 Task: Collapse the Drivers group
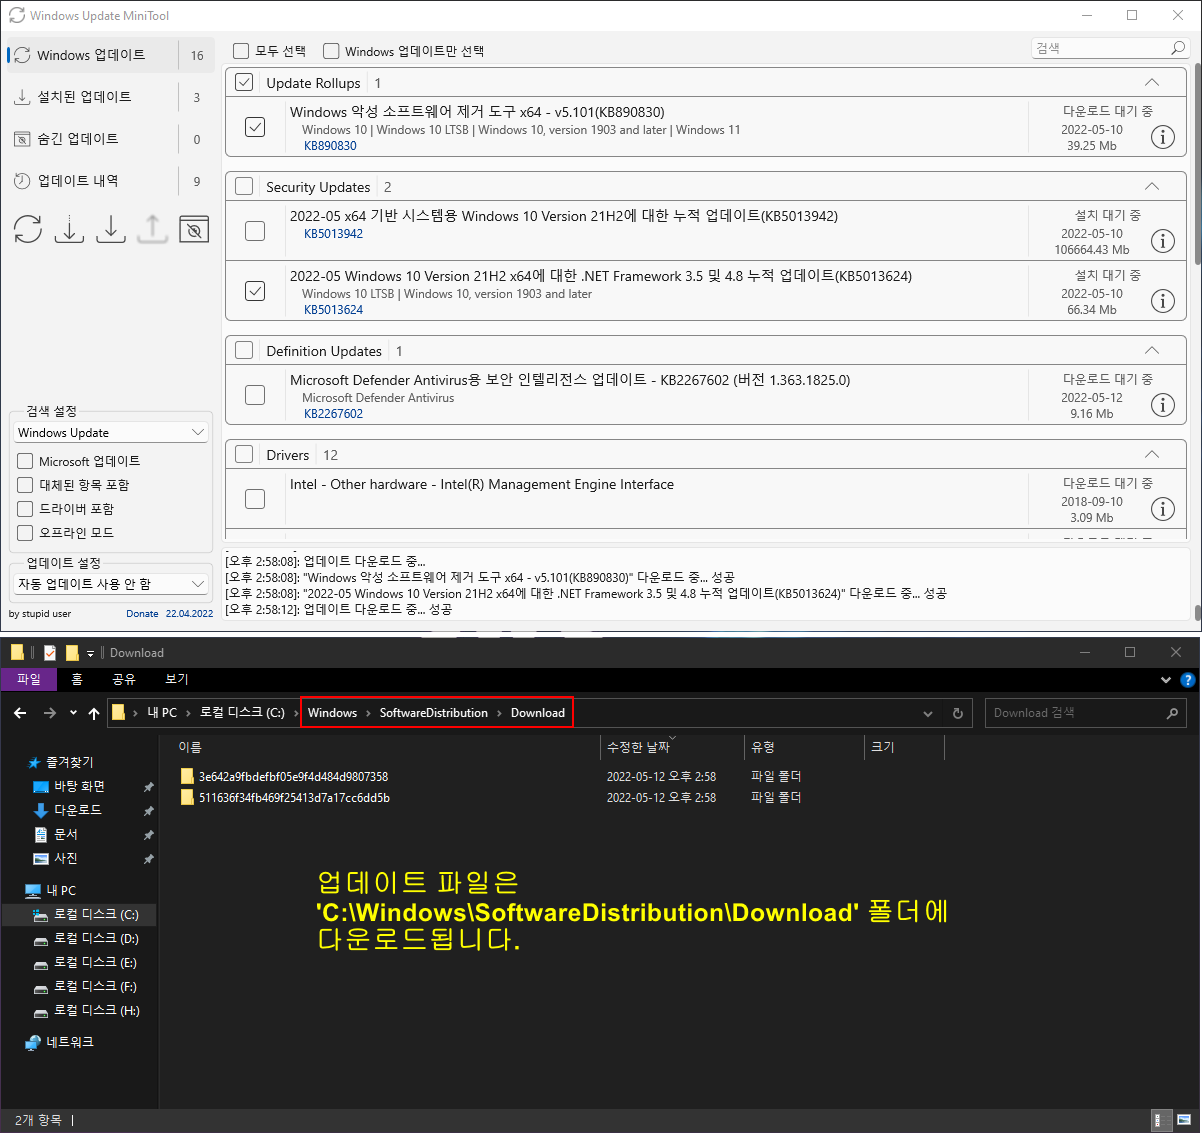point(1152,455)
